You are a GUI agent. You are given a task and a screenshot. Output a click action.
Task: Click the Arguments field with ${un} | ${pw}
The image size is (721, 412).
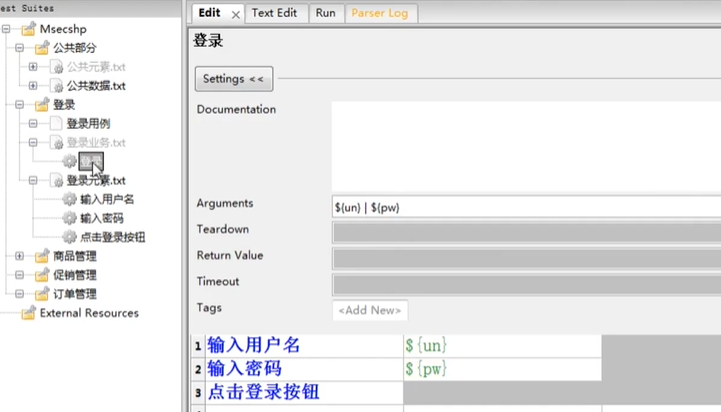[526, 207]
